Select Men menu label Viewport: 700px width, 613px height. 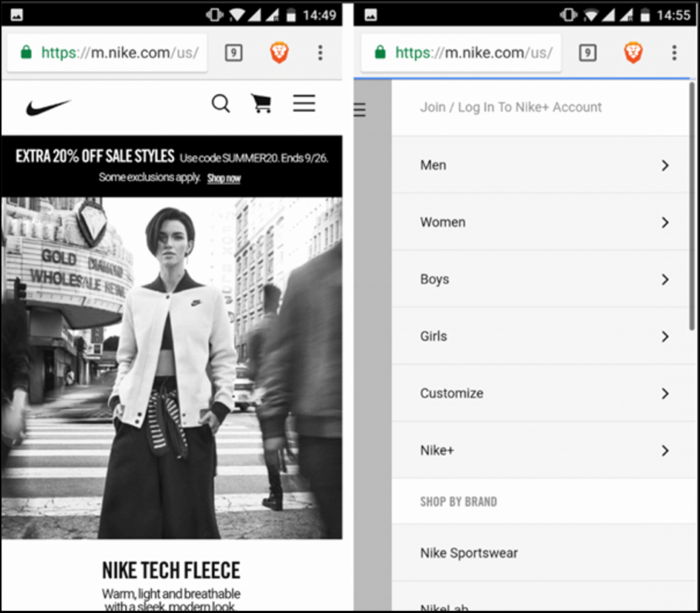click(x=433, y=165)
